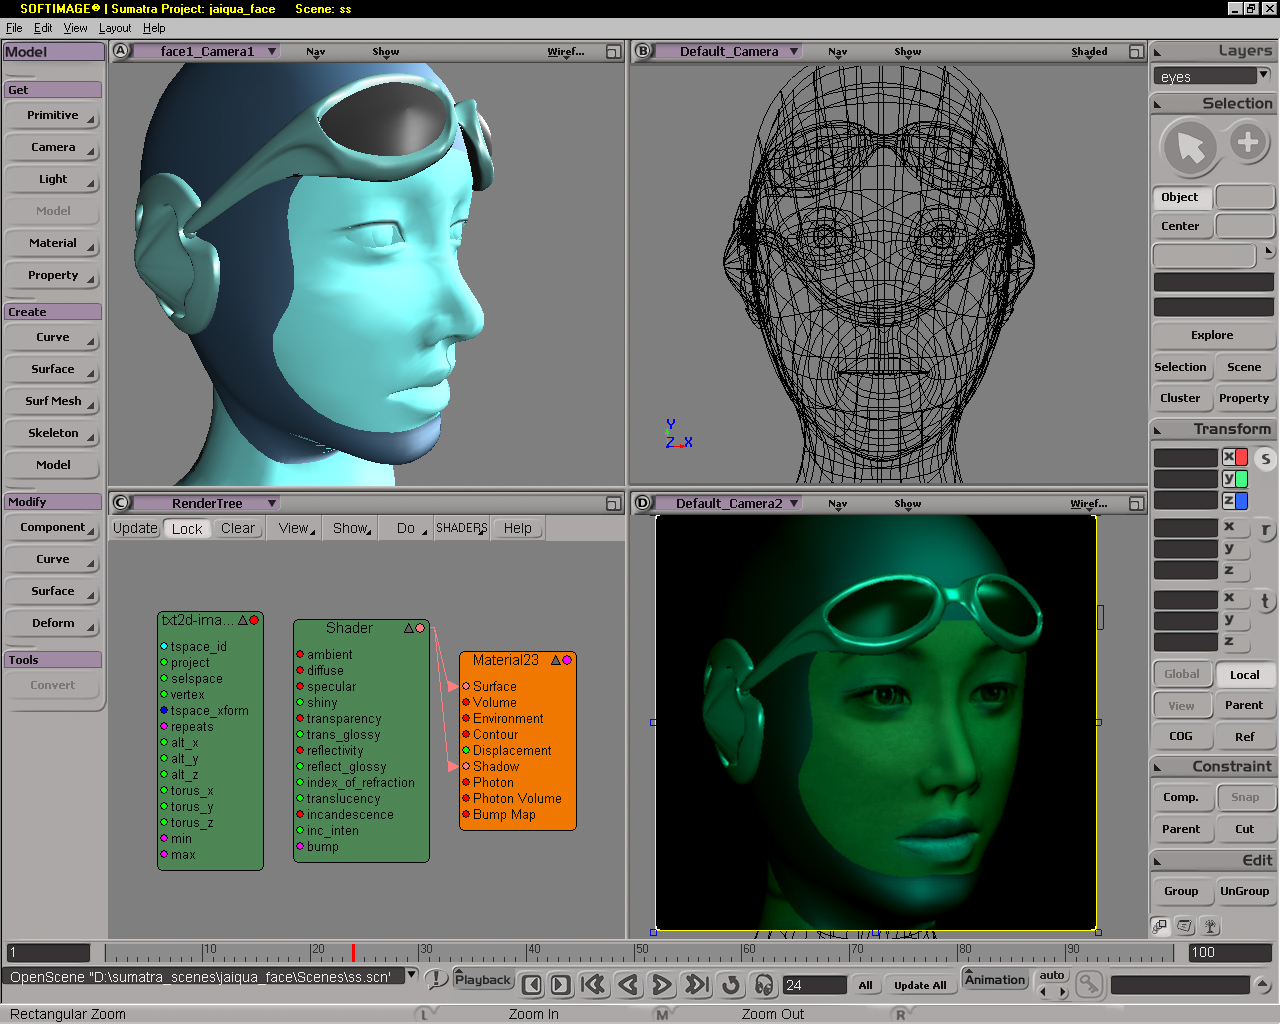
Task: Click the Update All button
Action: click(x=919, y=985)
